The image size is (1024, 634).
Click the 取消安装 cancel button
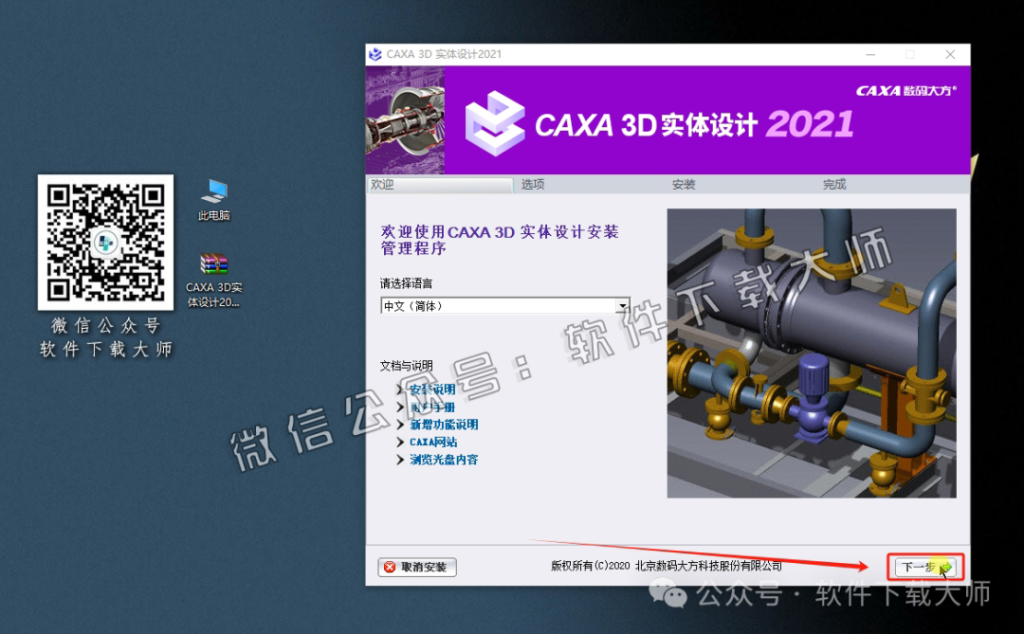pos(417,567)
